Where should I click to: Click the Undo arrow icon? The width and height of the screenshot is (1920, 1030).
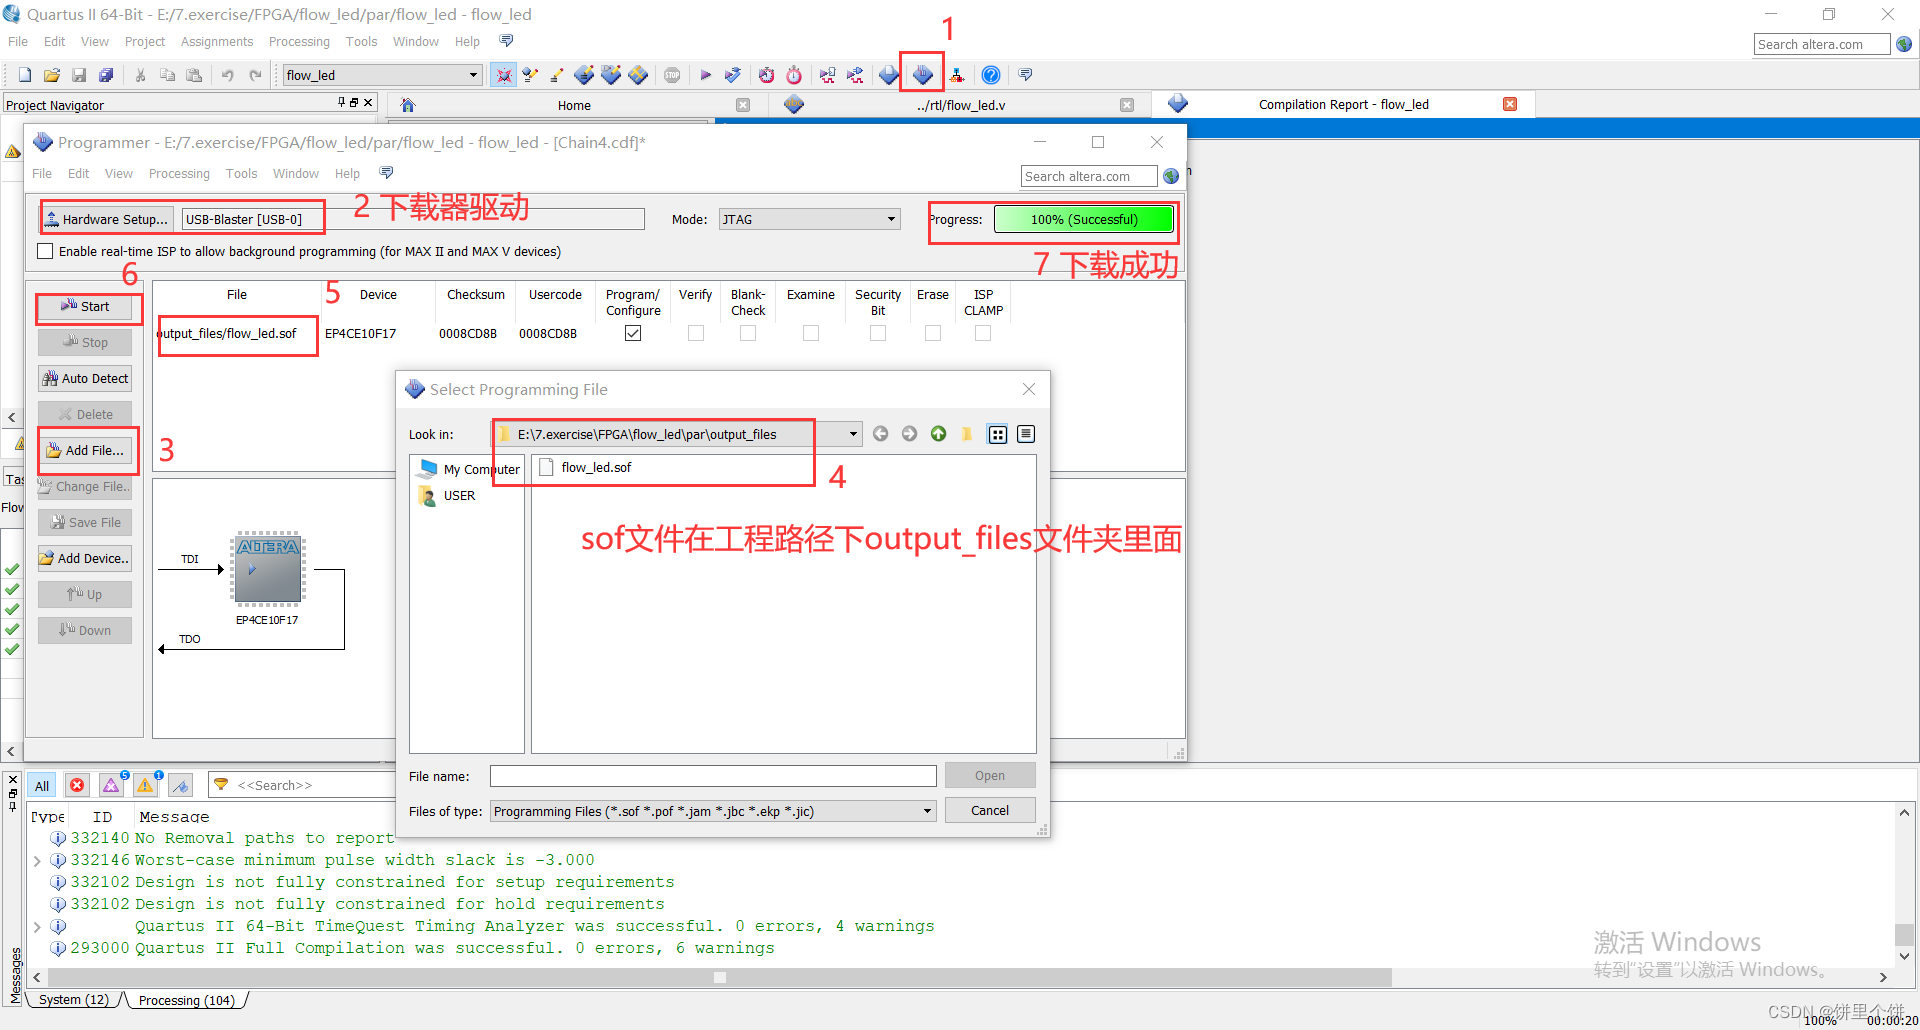point(228,75)
